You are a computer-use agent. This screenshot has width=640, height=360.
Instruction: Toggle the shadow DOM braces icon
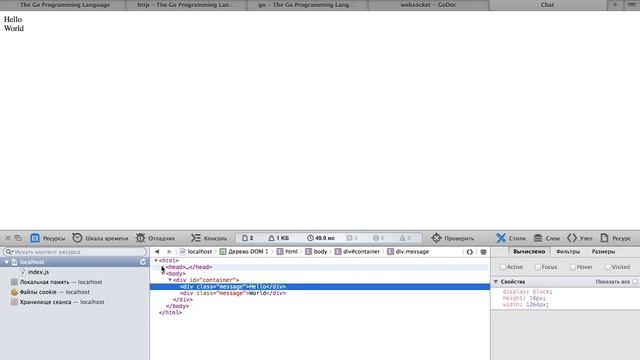click(470, 252)
